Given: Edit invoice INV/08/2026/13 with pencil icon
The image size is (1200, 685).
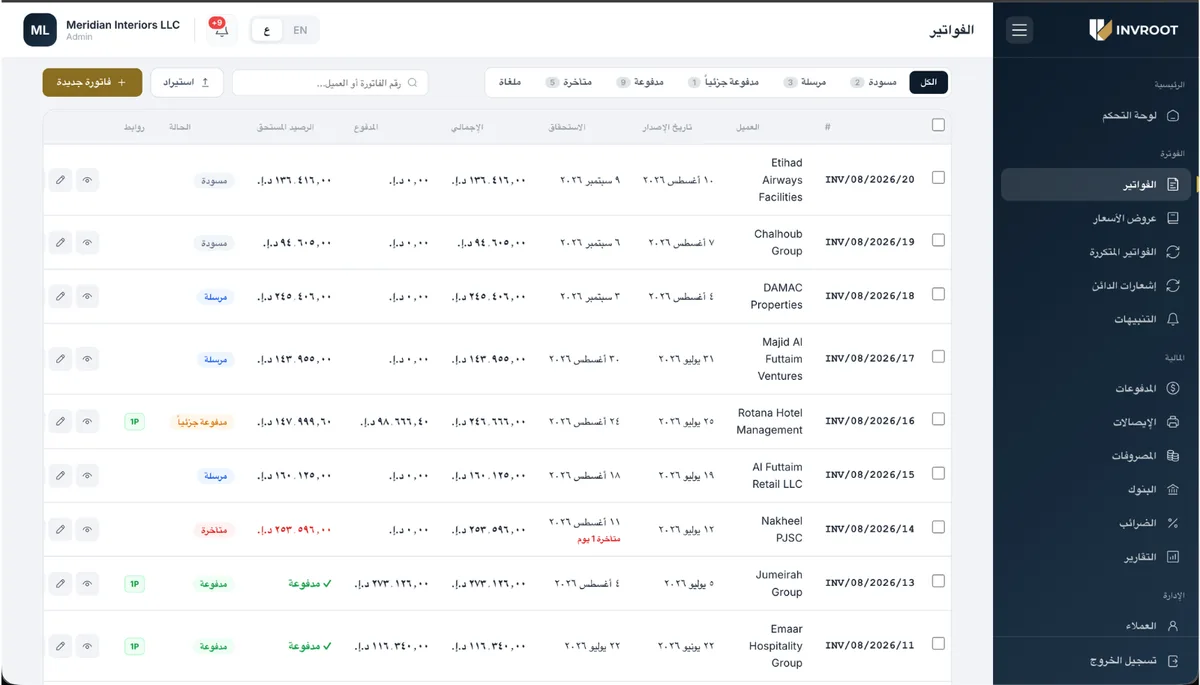Looking at the screenshot, I should [60, 583].
